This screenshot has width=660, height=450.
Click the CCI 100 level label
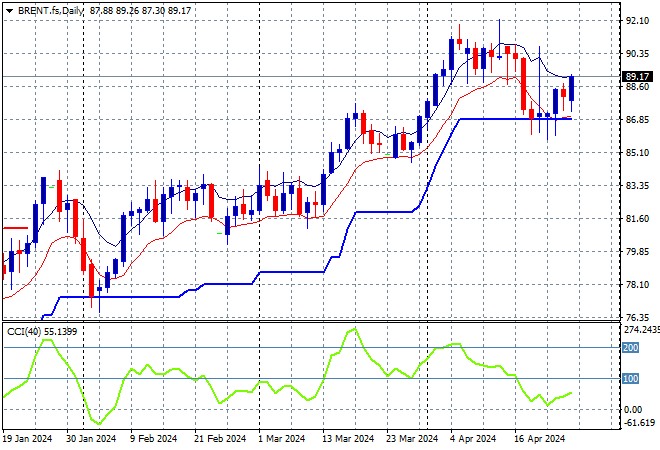click(629, 379)
